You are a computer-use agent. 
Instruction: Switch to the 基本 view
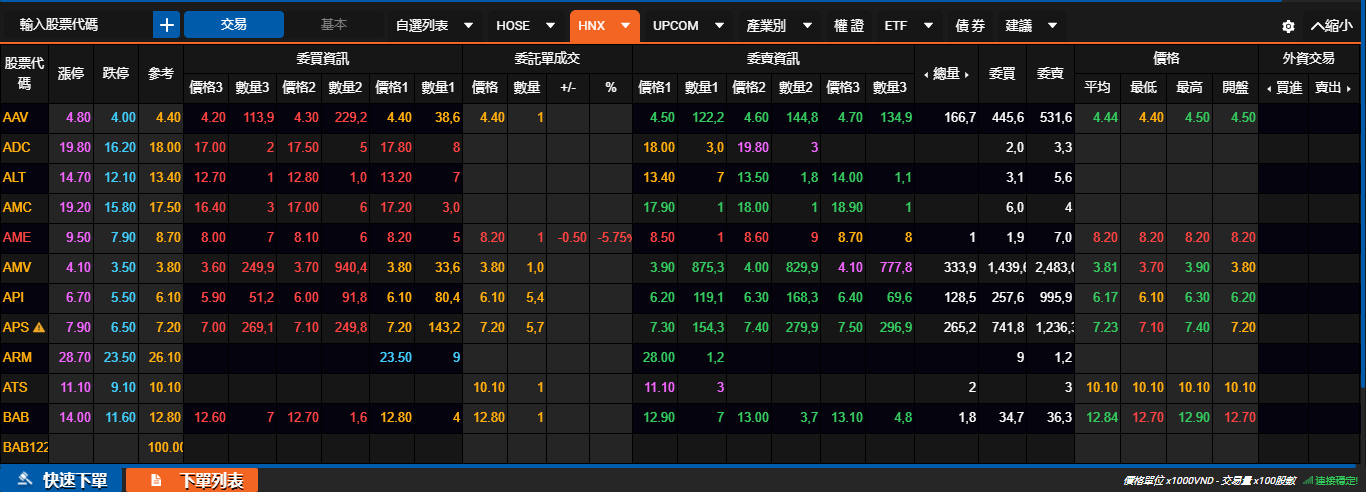334,25
